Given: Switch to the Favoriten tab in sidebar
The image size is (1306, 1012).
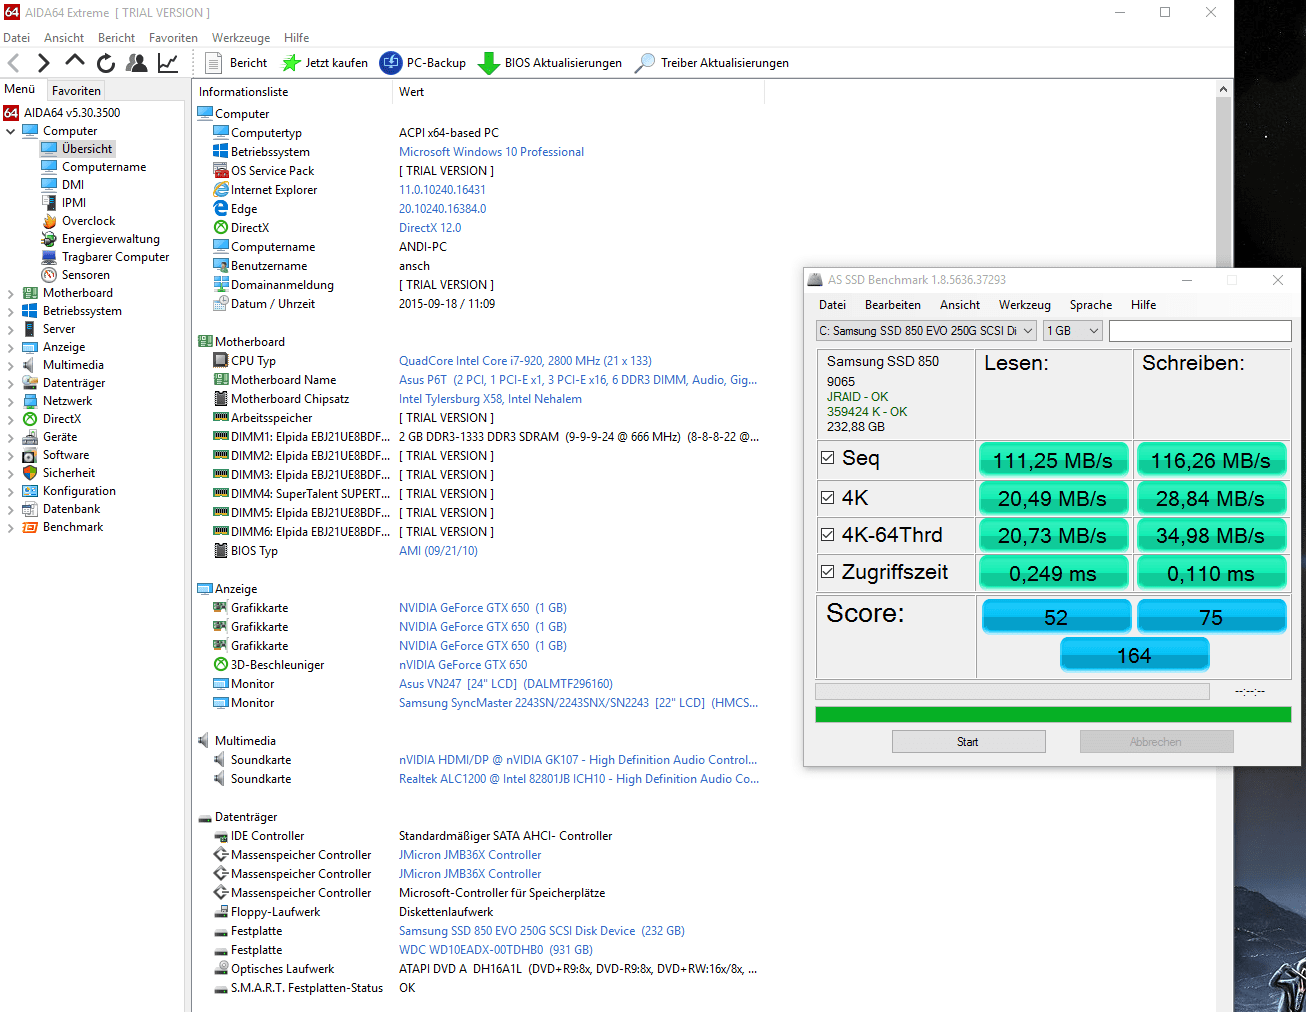Looking at the screenshot, I should (x=76, y=91).
